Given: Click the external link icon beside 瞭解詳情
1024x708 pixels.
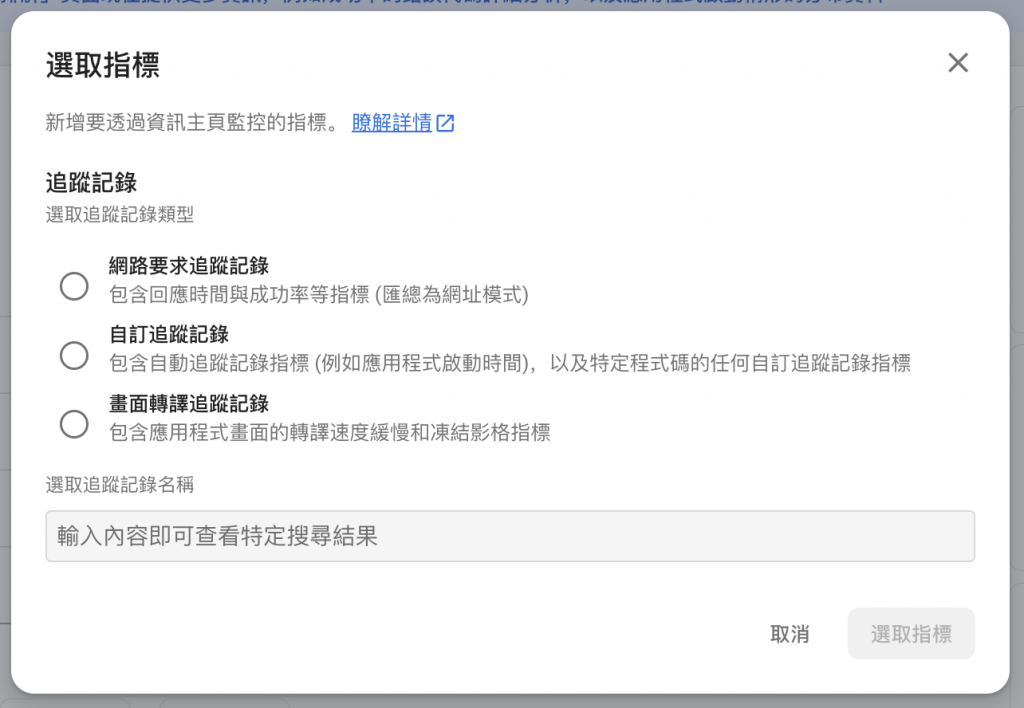Looking at the screenshot, I should click(445, 123).
